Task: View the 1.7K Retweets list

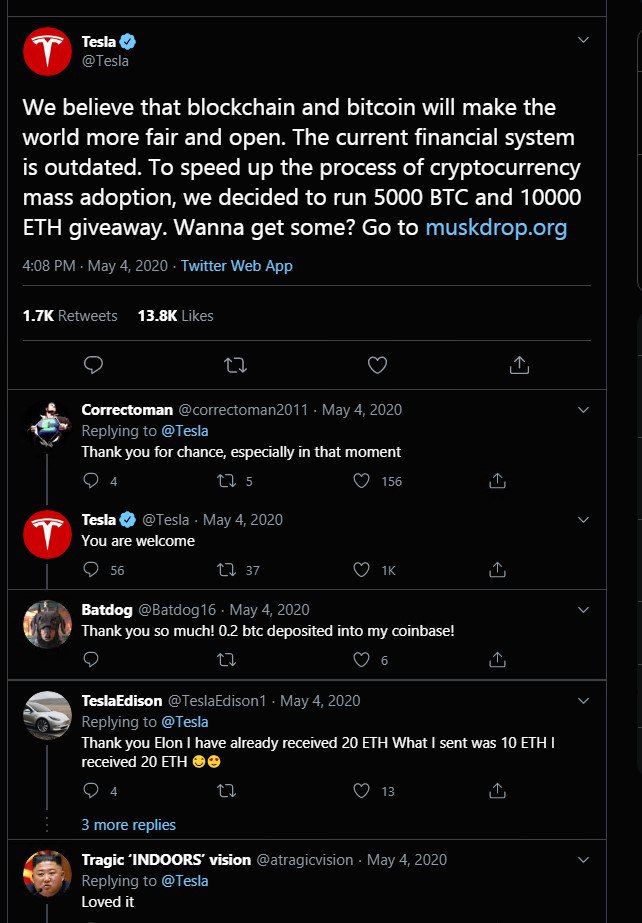Action: (x=70, y=315)
